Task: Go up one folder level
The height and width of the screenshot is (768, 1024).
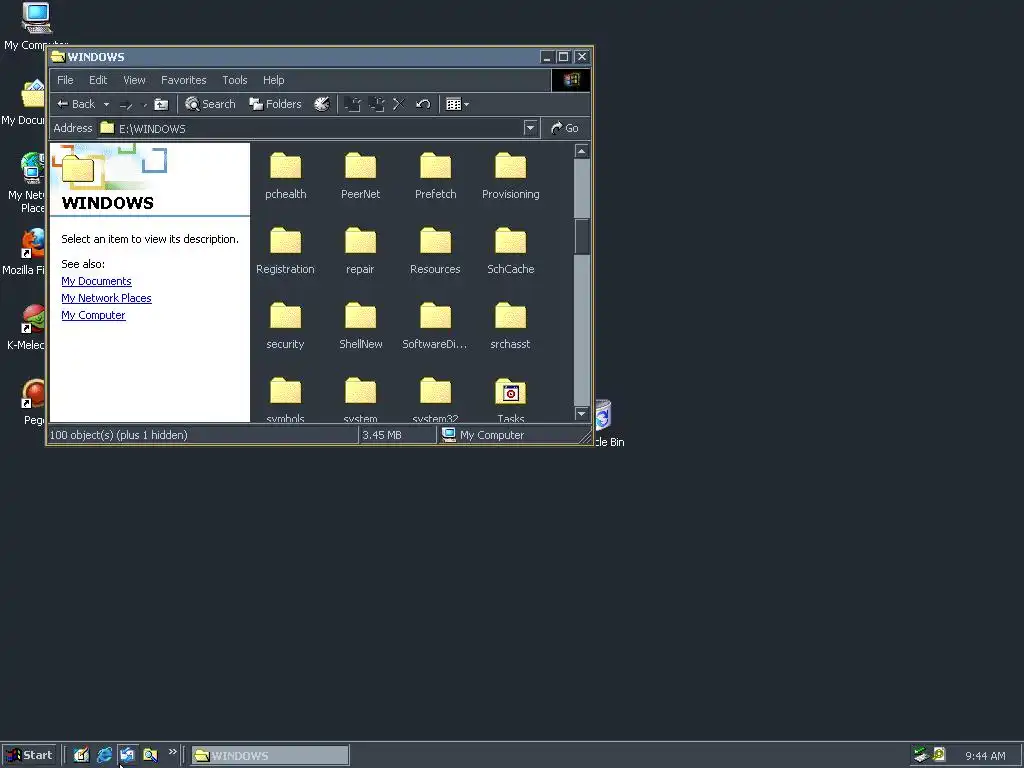Action: pyautogui.click(x=161, y=104)
